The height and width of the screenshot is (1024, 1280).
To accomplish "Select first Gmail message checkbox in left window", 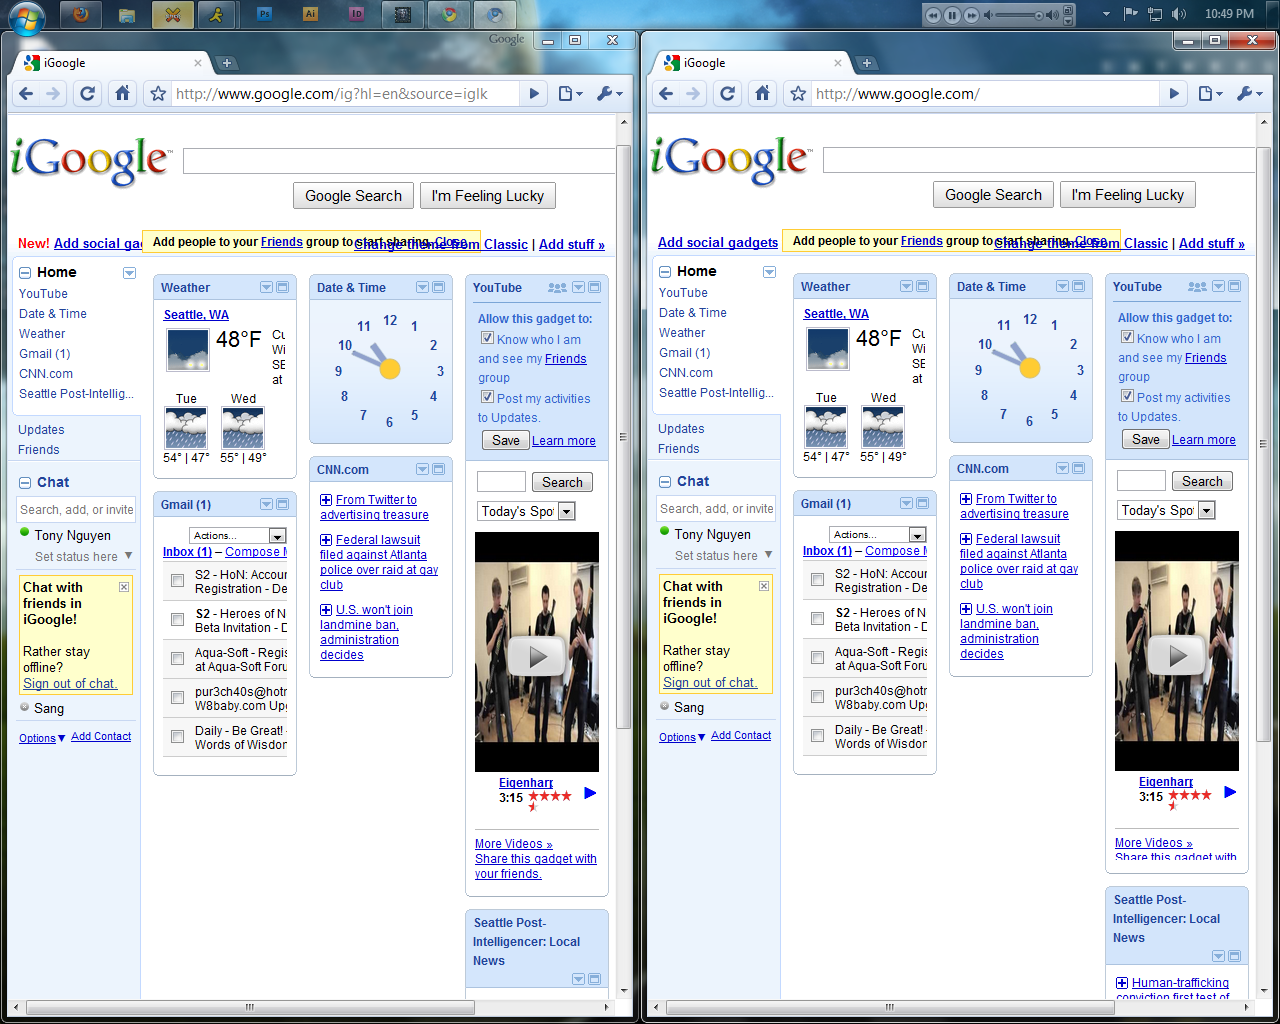I will (177, 581).
